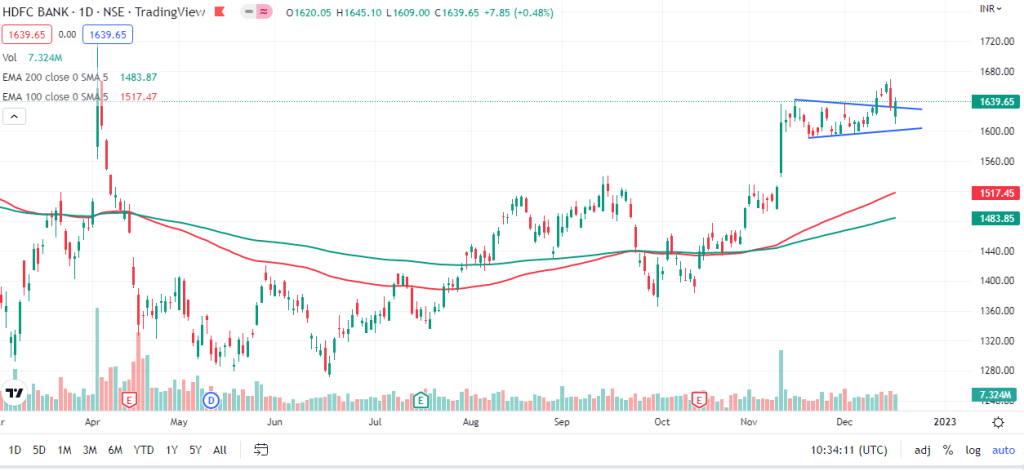Click the red earnings E marker in October
1024x471 pixels.
coord(700,400)
